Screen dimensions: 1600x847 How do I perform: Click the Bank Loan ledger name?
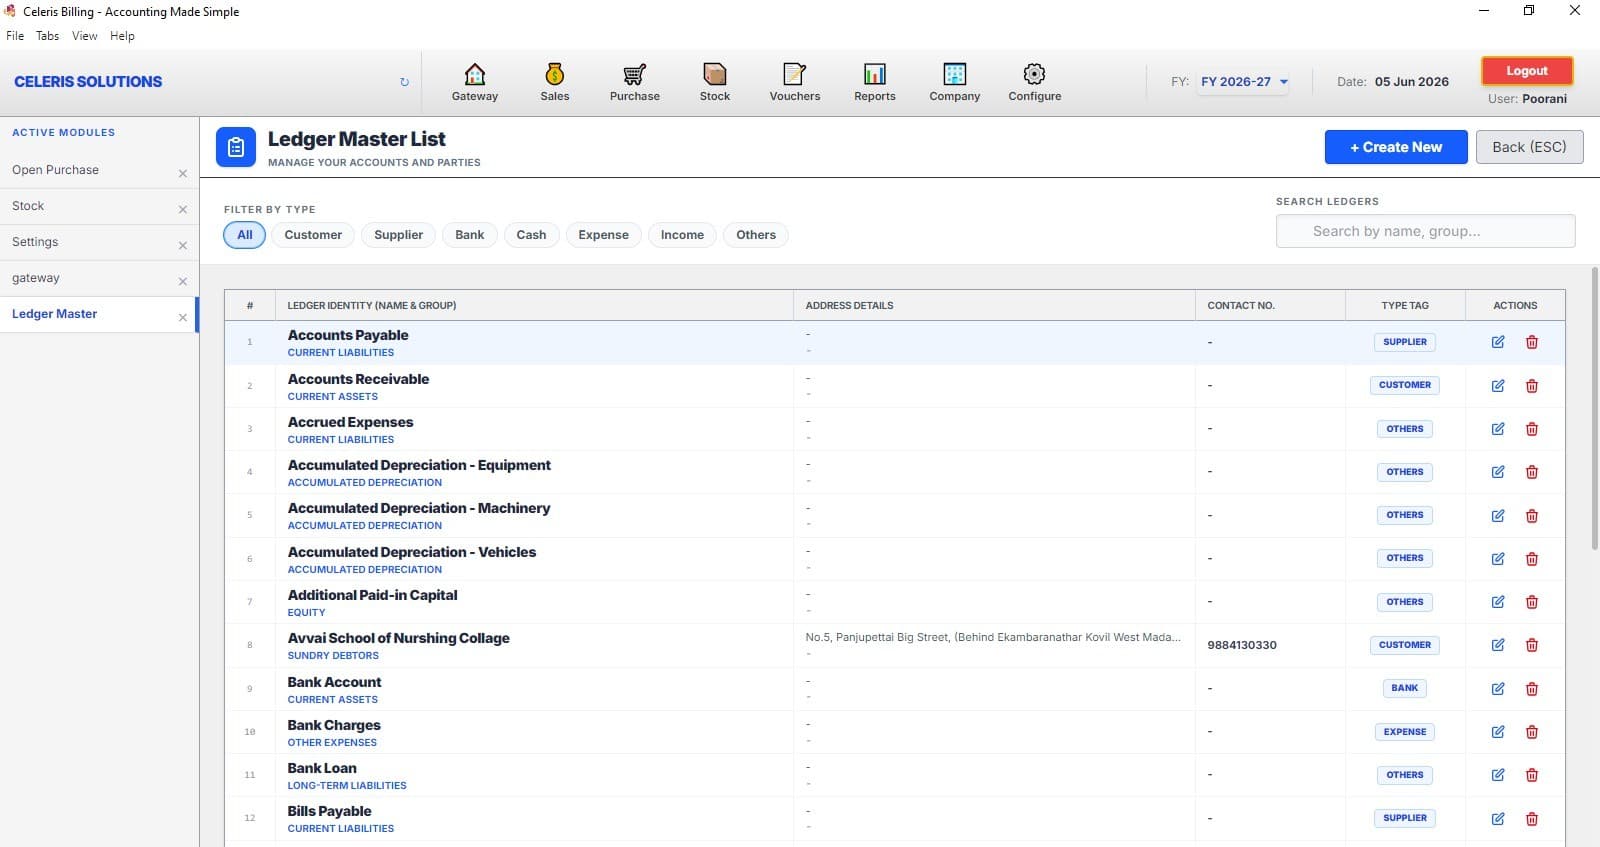click(322, 768)
